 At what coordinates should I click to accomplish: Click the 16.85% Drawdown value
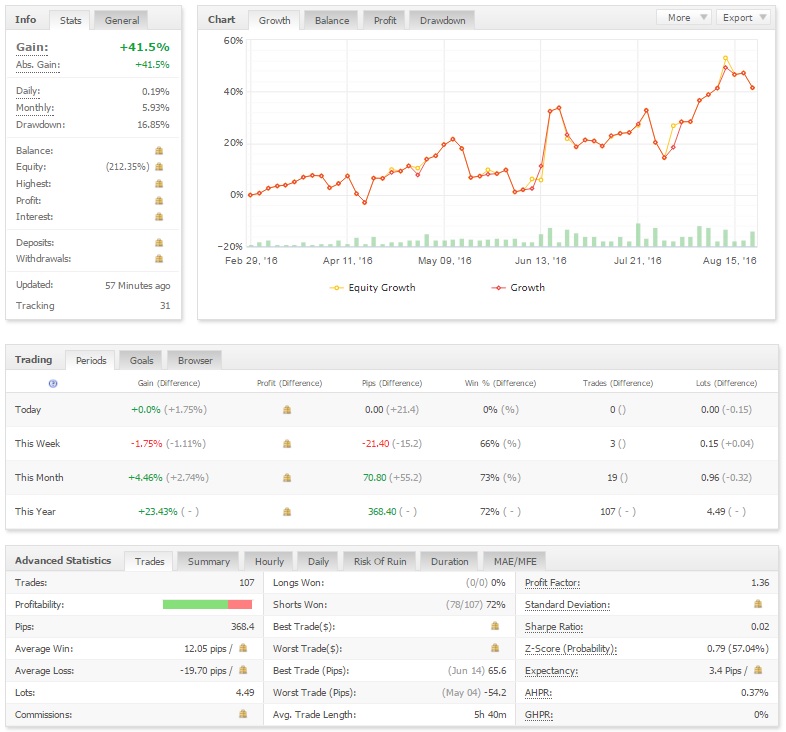click(x=153, y=125)
